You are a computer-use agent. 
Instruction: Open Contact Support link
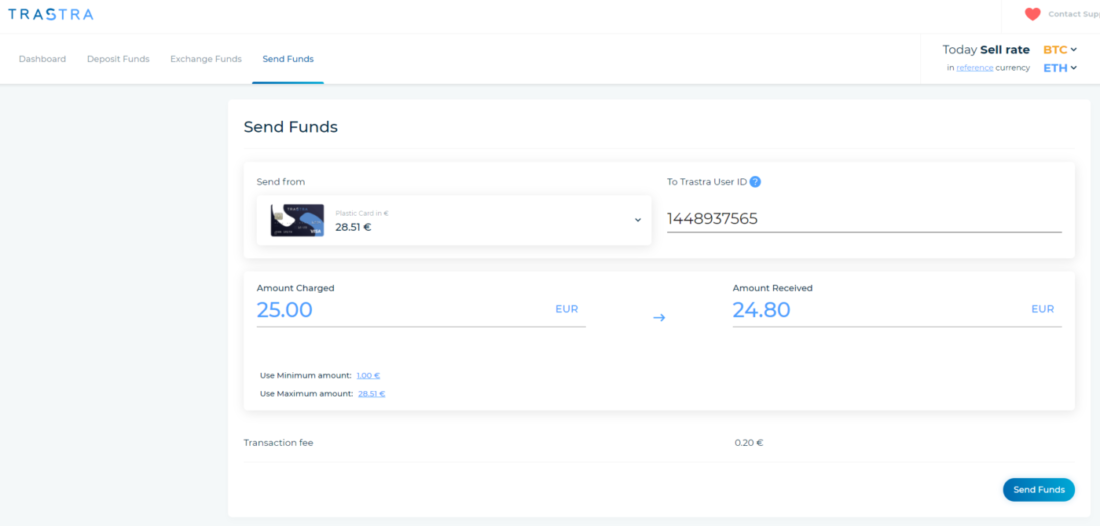click(1073, 14)
